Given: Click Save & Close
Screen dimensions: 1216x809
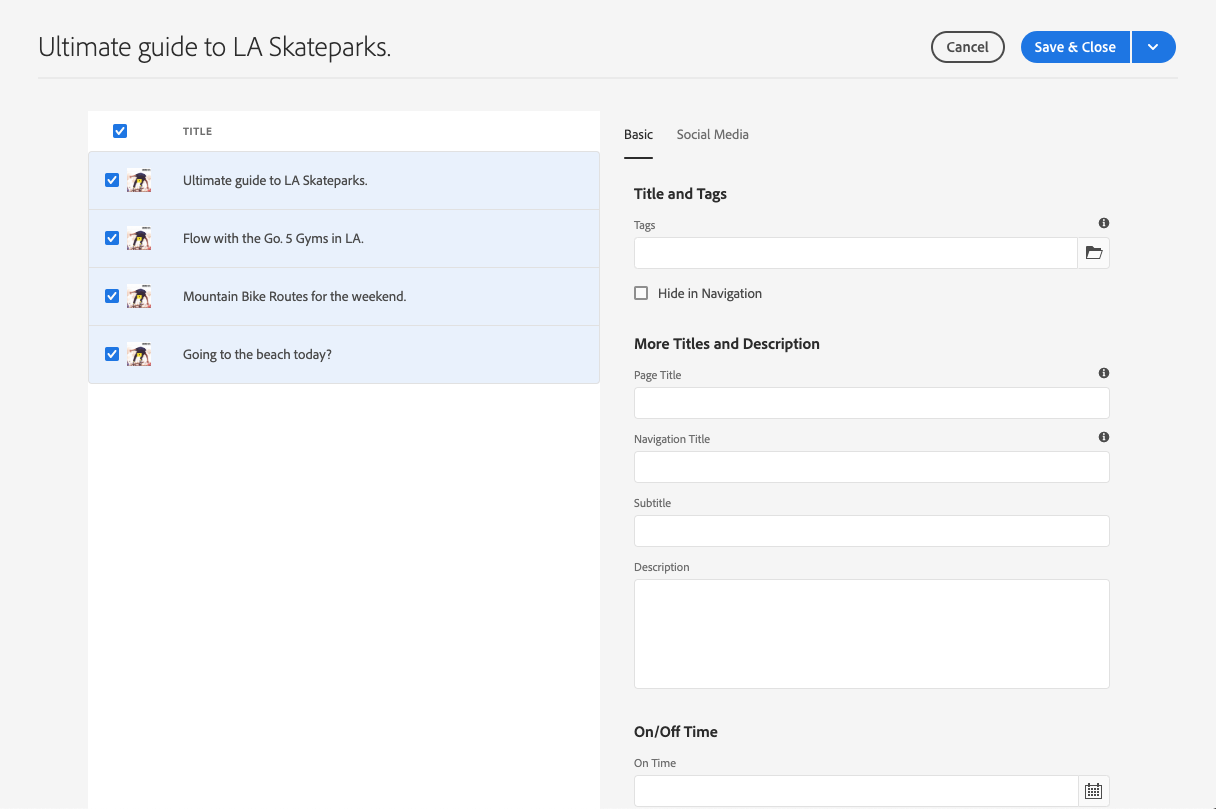Looking at the screenshot, I should (x=1074, y=46).
